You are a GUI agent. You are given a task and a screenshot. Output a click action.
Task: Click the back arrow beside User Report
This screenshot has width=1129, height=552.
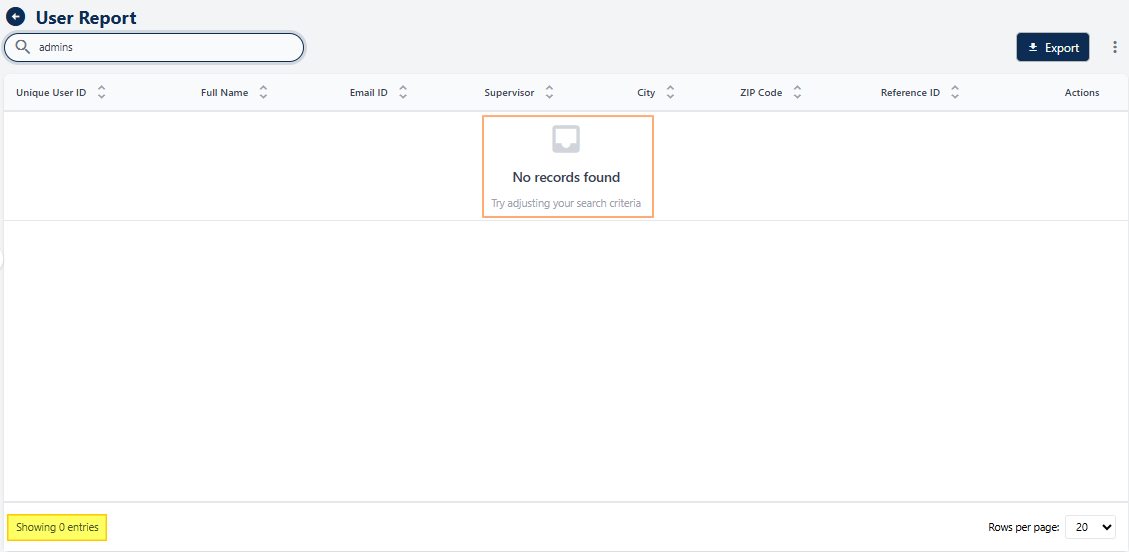16,17
